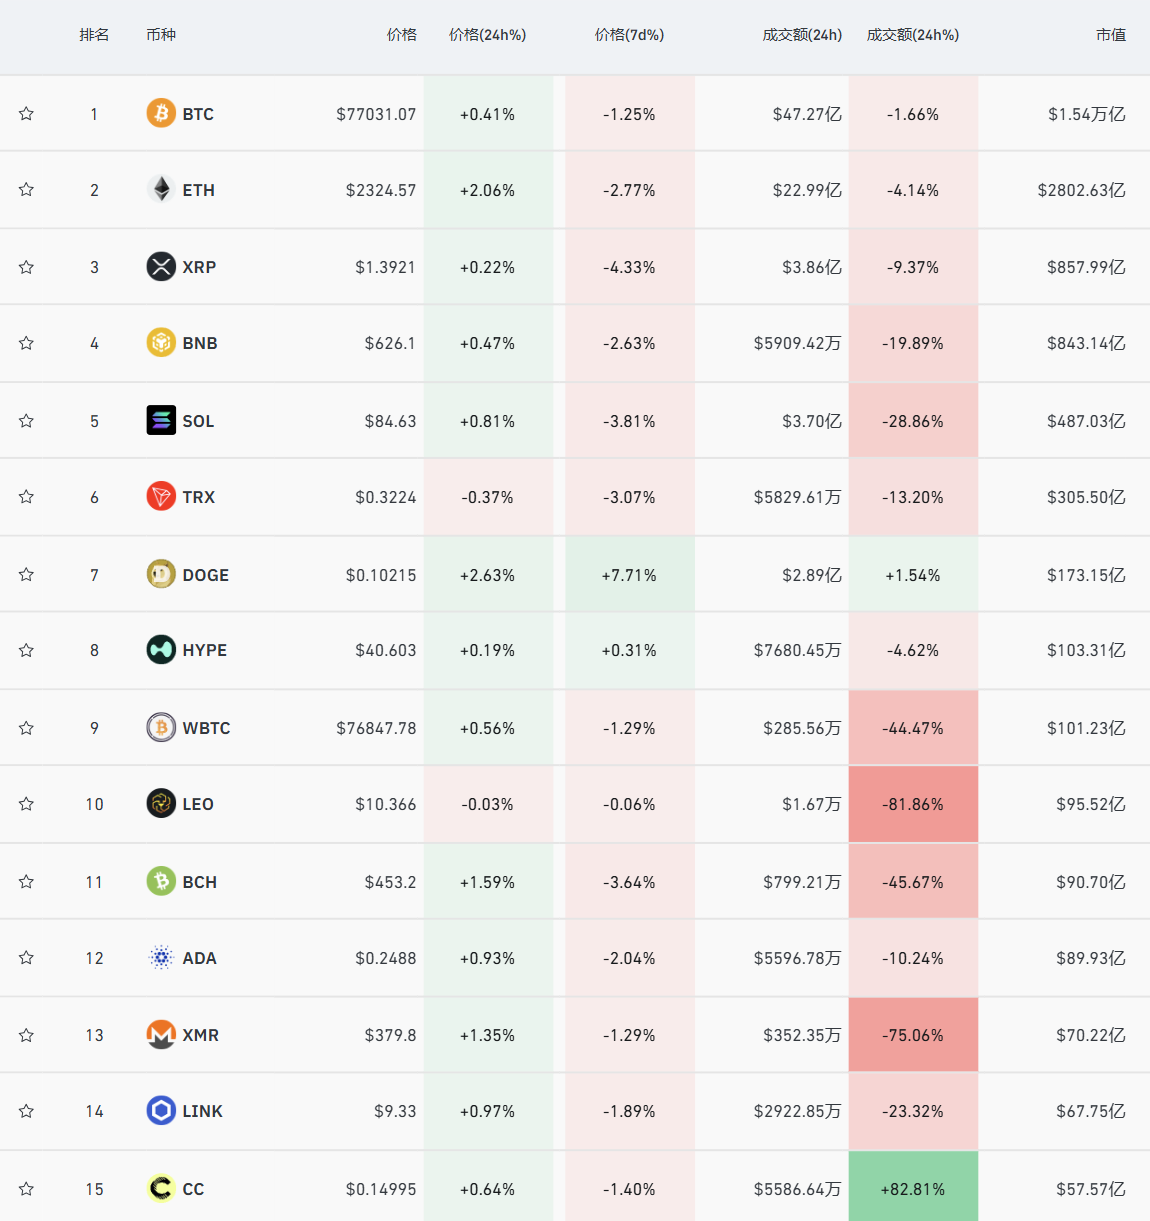
Task: Click the Monero XMR logo
Action: 161,1035
